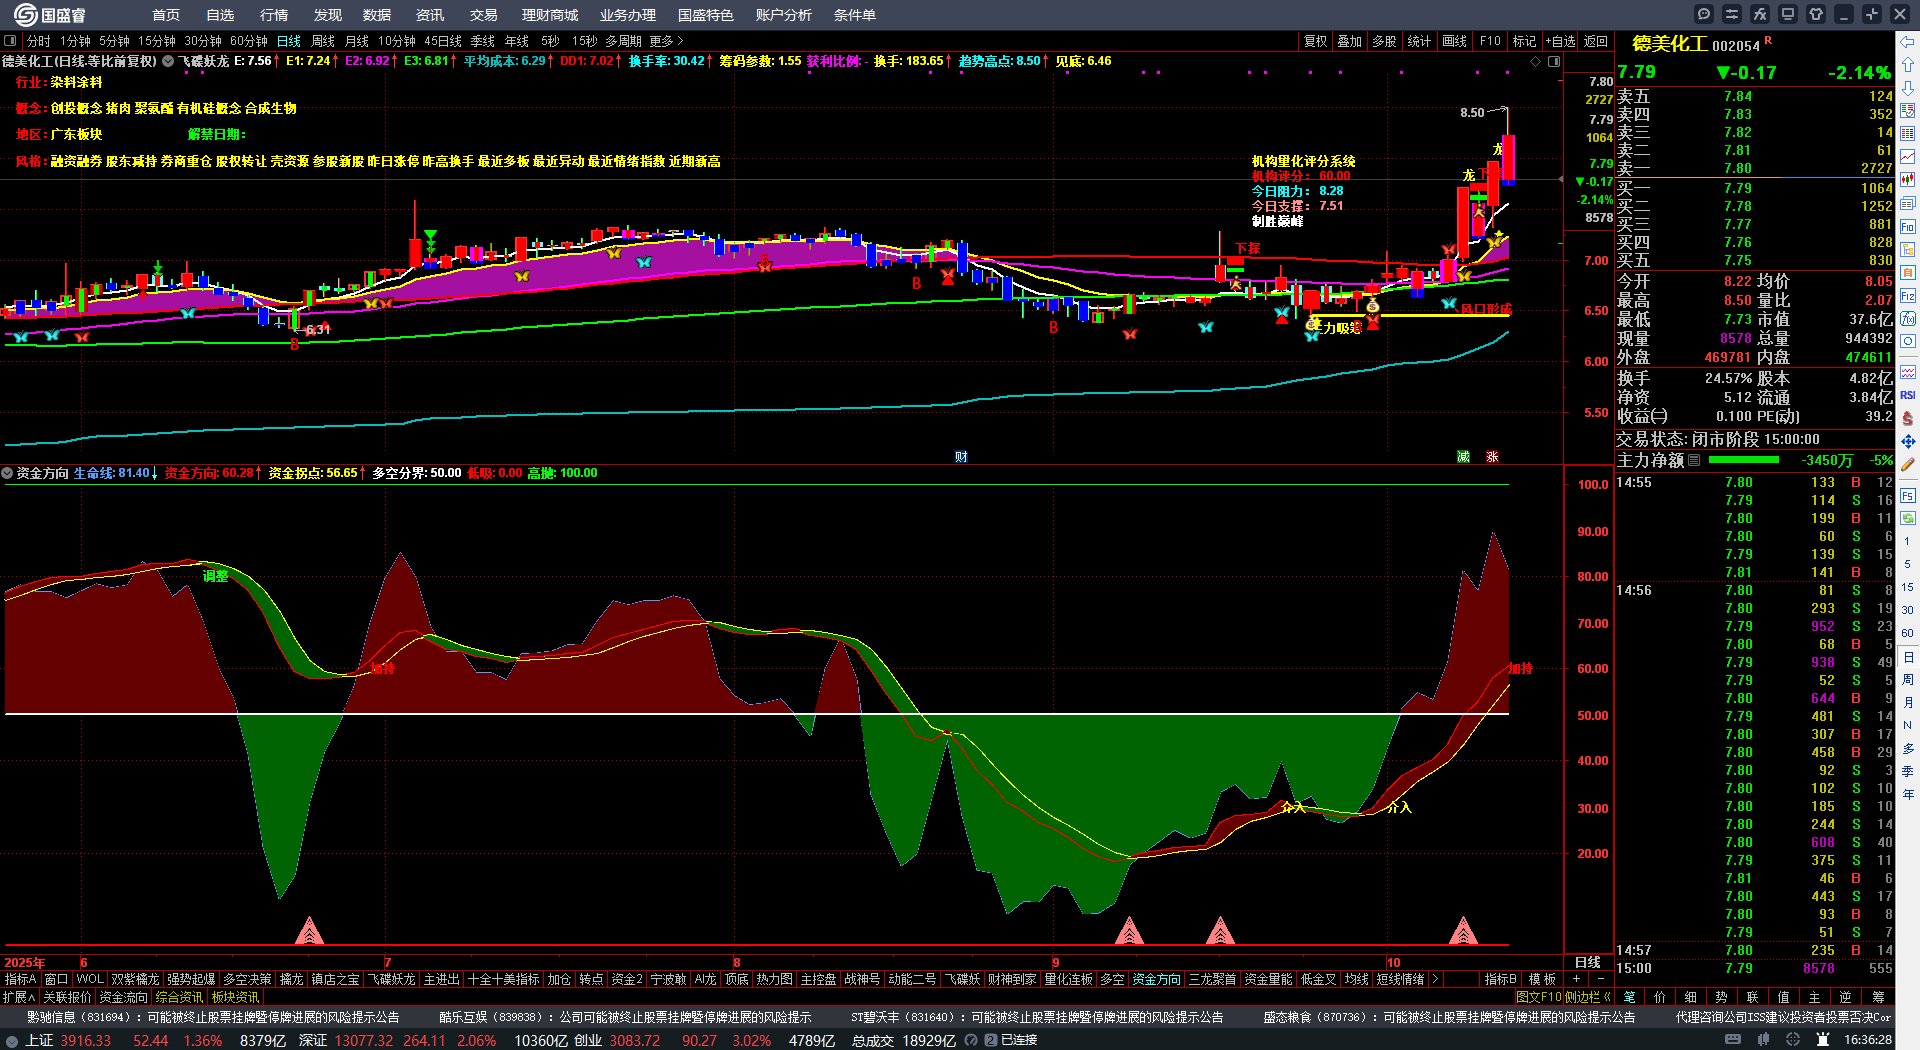Screen dimensions: 1920x1050
Task: Click the red dollar sign icon in sidebar
Action: (x=1908, y=418)
